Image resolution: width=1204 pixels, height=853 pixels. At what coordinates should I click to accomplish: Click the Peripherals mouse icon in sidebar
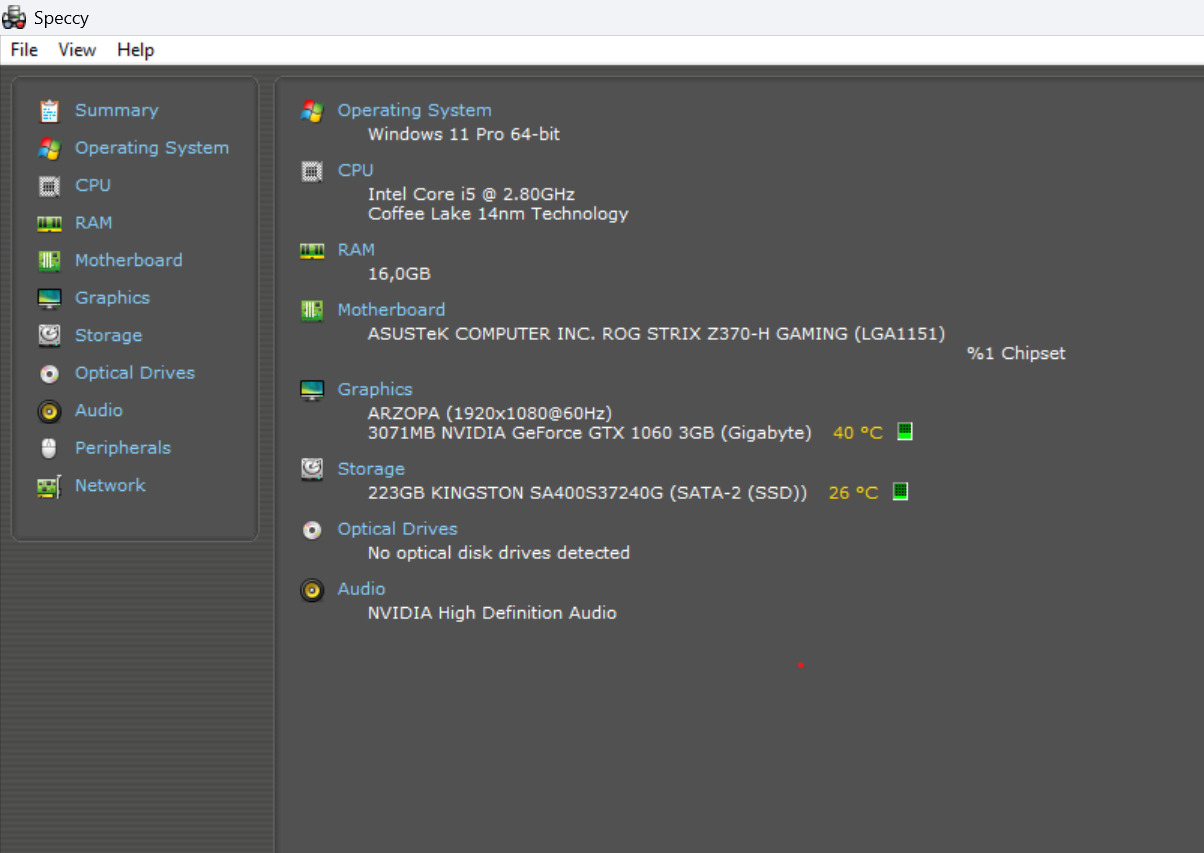pyautogui.click(x=49, y=449)
